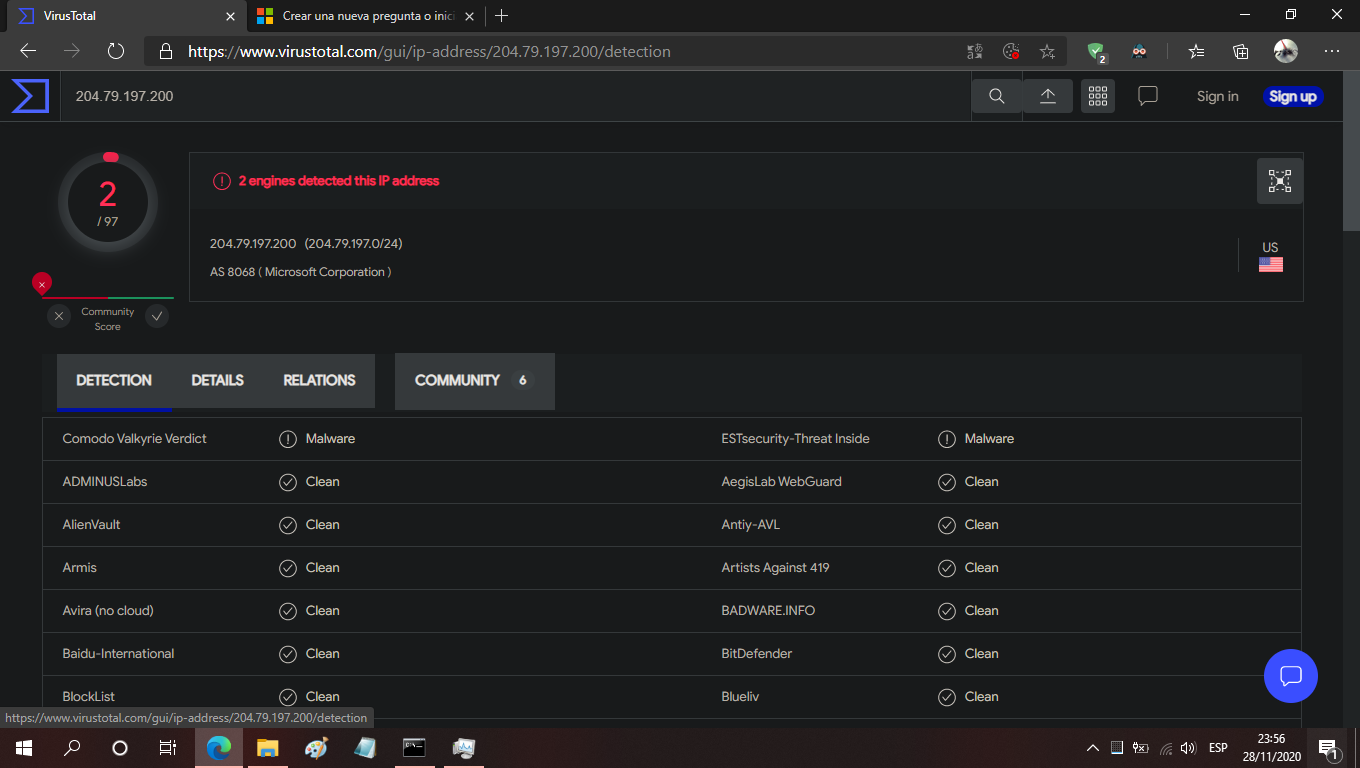Open the blue chat support bubble
Image resolution: width=1360 pixels, height=768 pixels.
tap(1291, 676)
